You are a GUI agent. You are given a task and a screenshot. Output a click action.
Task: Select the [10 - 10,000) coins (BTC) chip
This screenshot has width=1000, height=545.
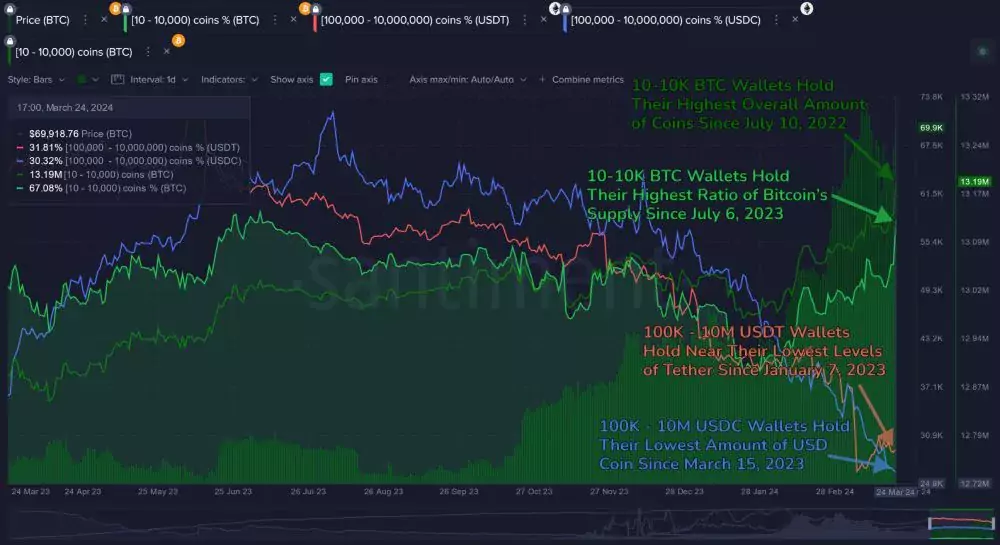click(x=74, y=52)
